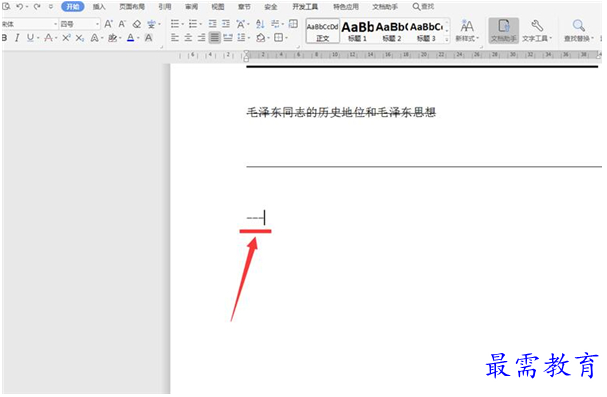
Task: Open the 新样式 dropdown
Action: pyautogui.click(x=467, y=31)
